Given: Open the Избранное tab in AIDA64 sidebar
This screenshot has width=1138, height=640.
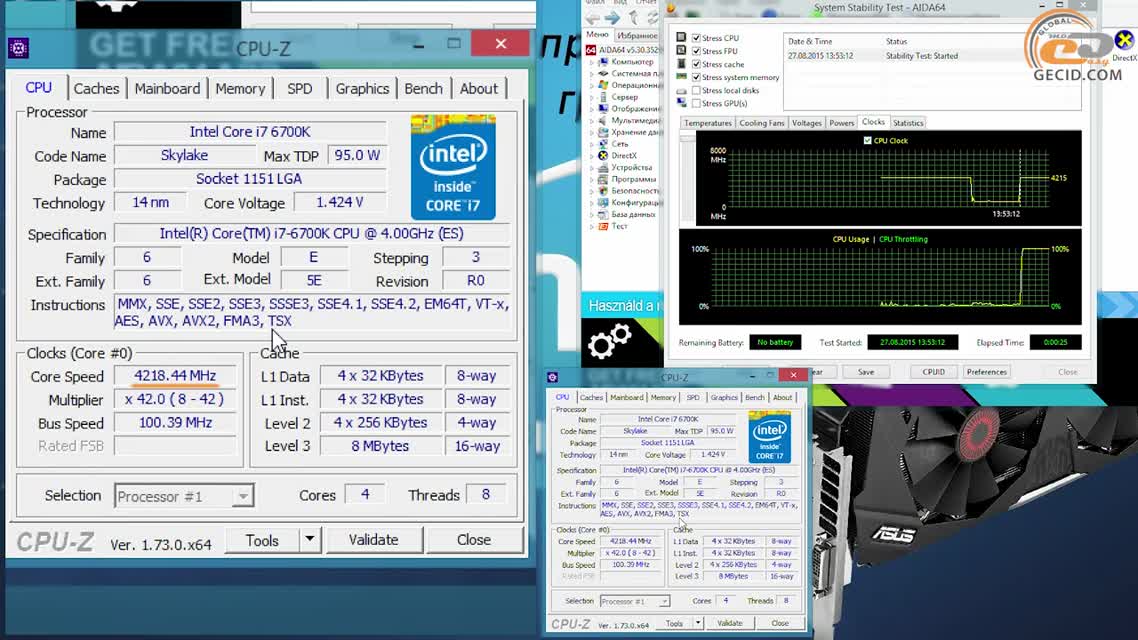Looking at the screenshot, I should click(636, 35).
